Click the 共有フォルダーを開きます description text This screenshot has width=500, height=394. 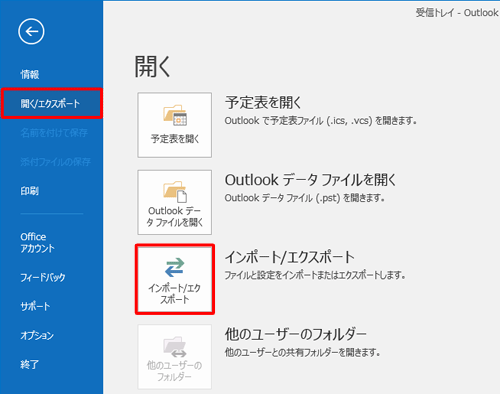click(302, 352)
